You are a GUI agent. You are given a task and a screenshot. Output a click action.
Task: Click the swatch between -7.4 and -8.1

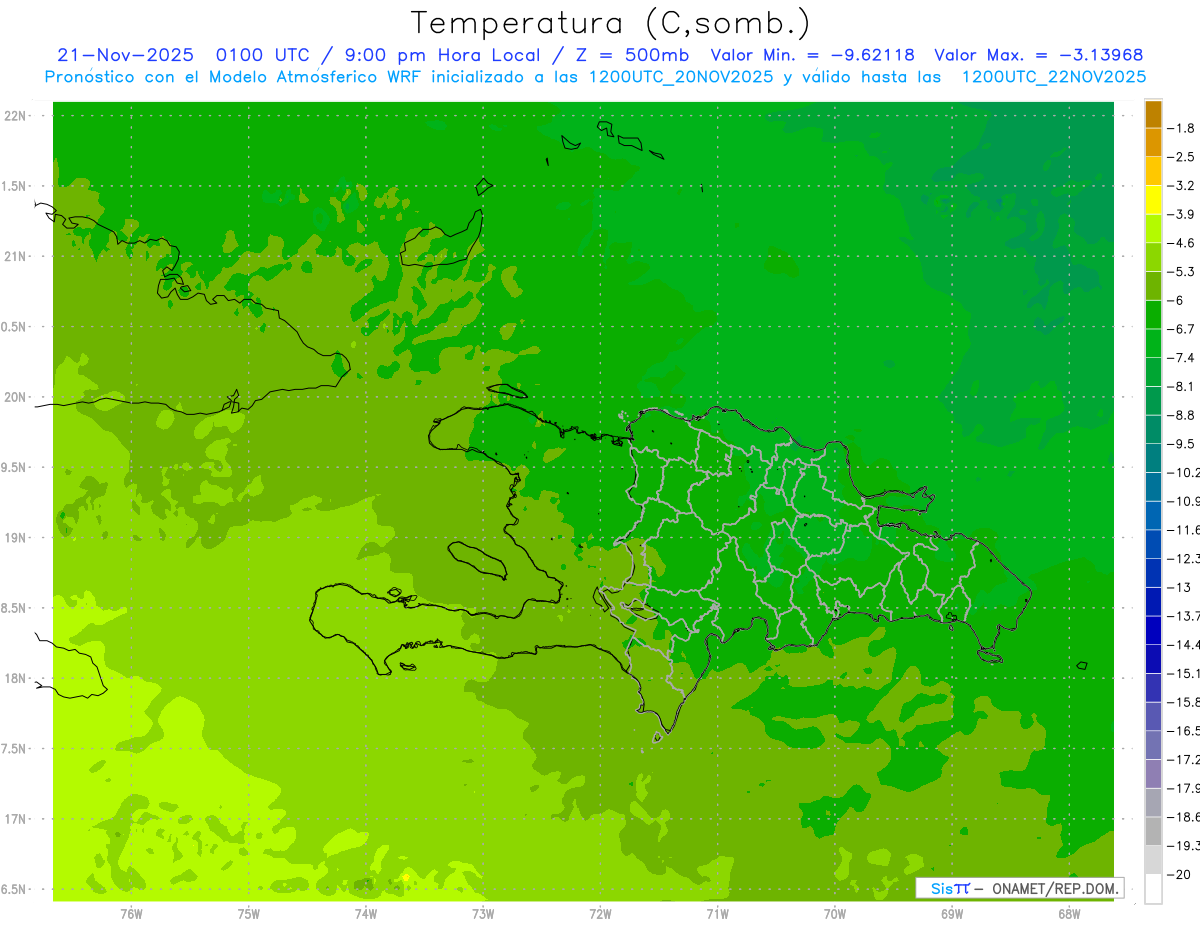click(x=1153, y=372)
